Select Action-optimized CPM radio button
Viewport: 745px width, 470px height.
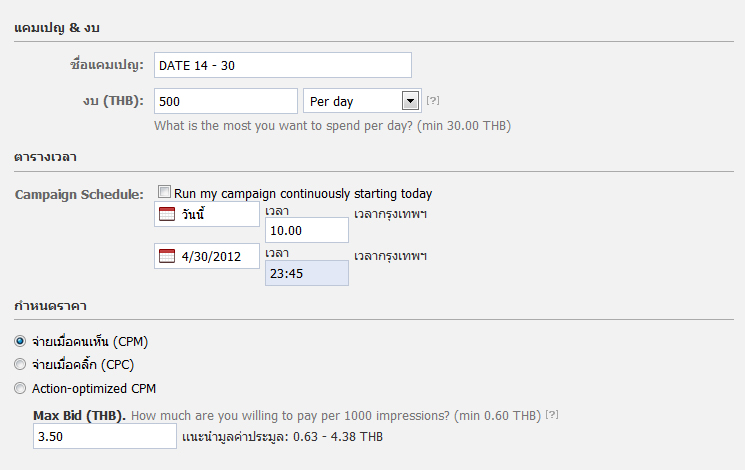click(x=20, y=388)
